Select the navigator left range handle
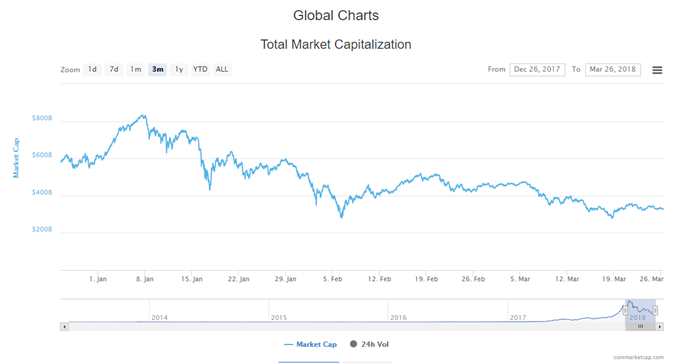Screen dimensions: 680x363 tap(625, 311)
